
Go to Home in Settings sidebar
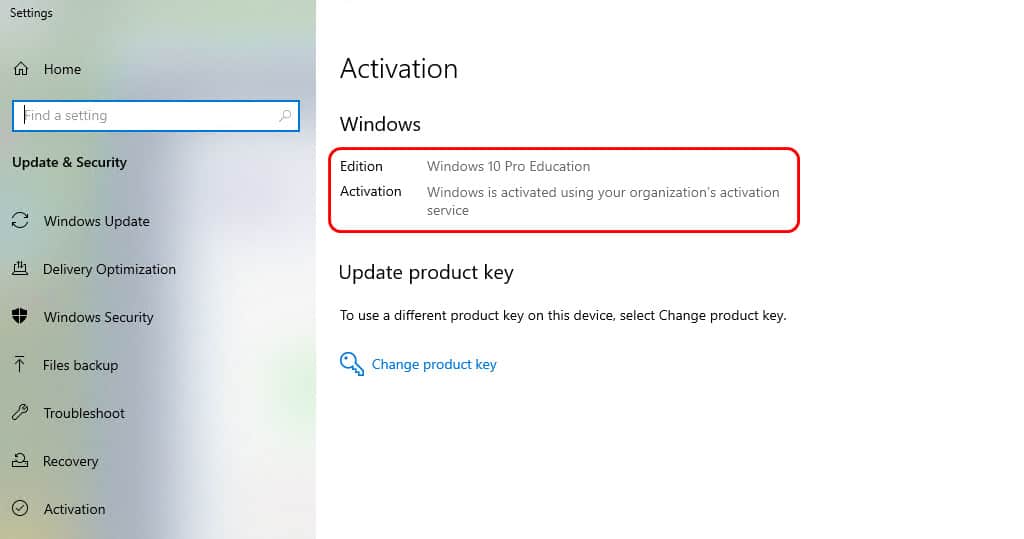[x=62, y=69]
